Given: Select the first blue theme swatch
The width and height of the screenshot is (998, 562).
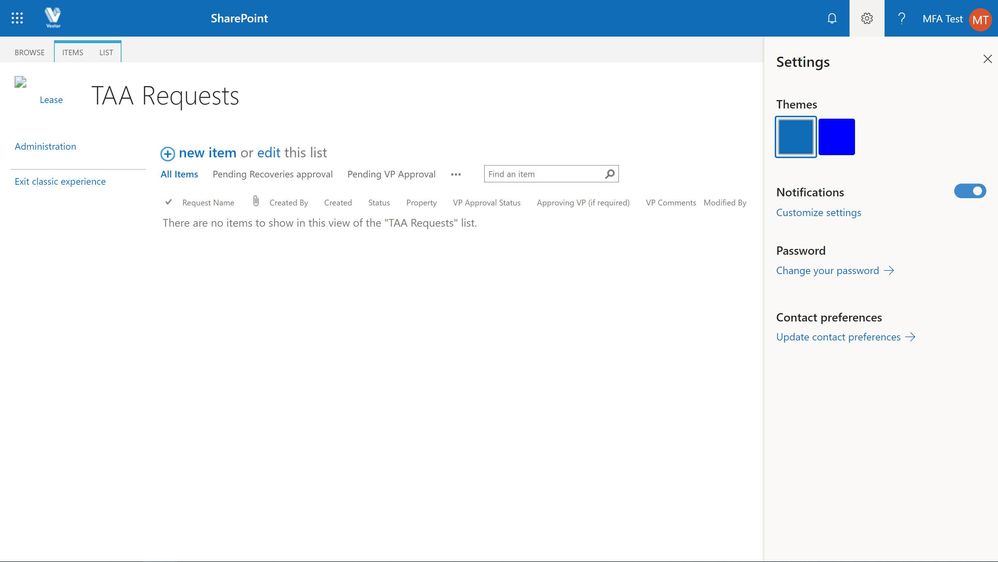Looking at the screenshot, I should [x=796, y=136].
